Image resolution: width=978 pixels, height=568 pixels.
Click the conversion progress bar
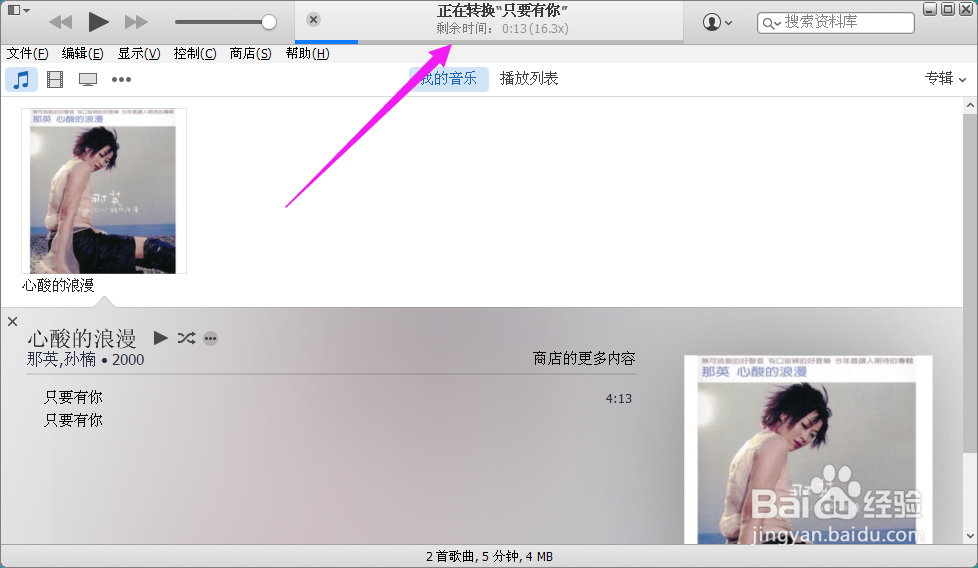[x=489, y=42]
